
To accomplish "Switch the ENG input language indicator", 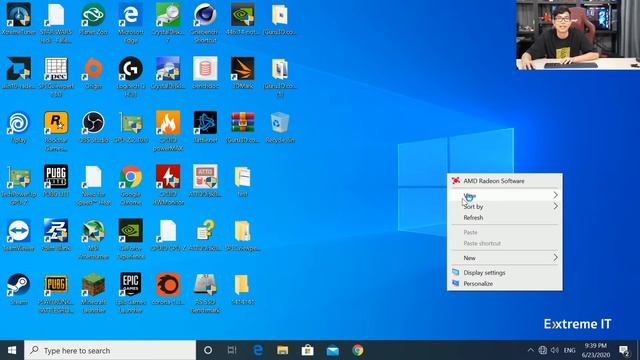I will click(x=569, y=350).
